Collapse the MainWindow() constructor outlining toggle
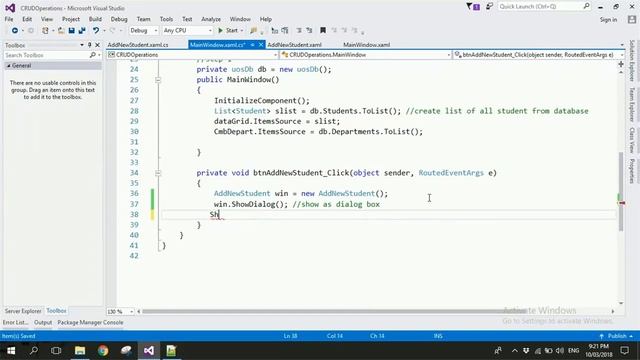This screenshot has width=640, height=360. tap(158, 80)
